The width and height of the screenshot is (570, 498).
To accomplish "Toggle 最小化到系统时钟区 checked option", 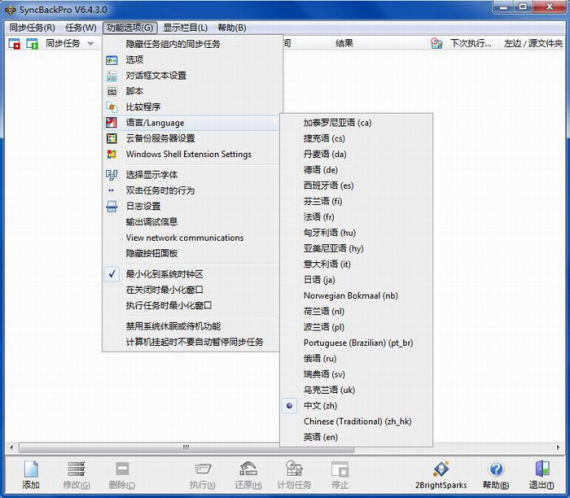I will tap(191, 274).
